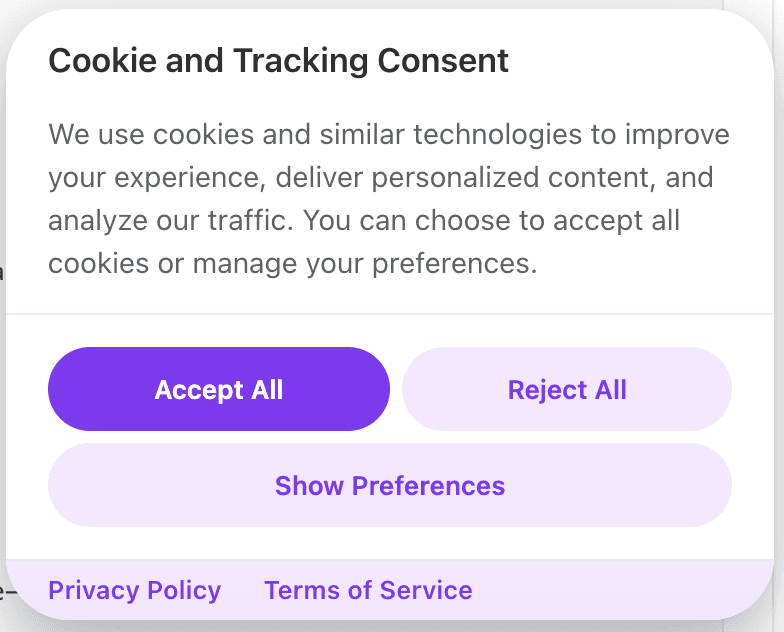Choose Reject All to refuse cookies
This screenshot has height=632, width=784.
point(567,389)
